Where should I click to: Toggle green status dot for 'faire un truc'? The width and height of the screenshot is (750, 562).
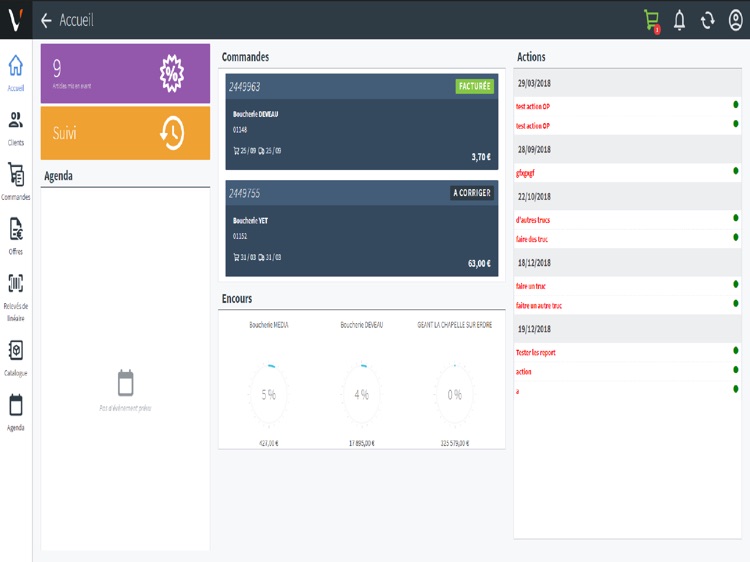point(736,284)
